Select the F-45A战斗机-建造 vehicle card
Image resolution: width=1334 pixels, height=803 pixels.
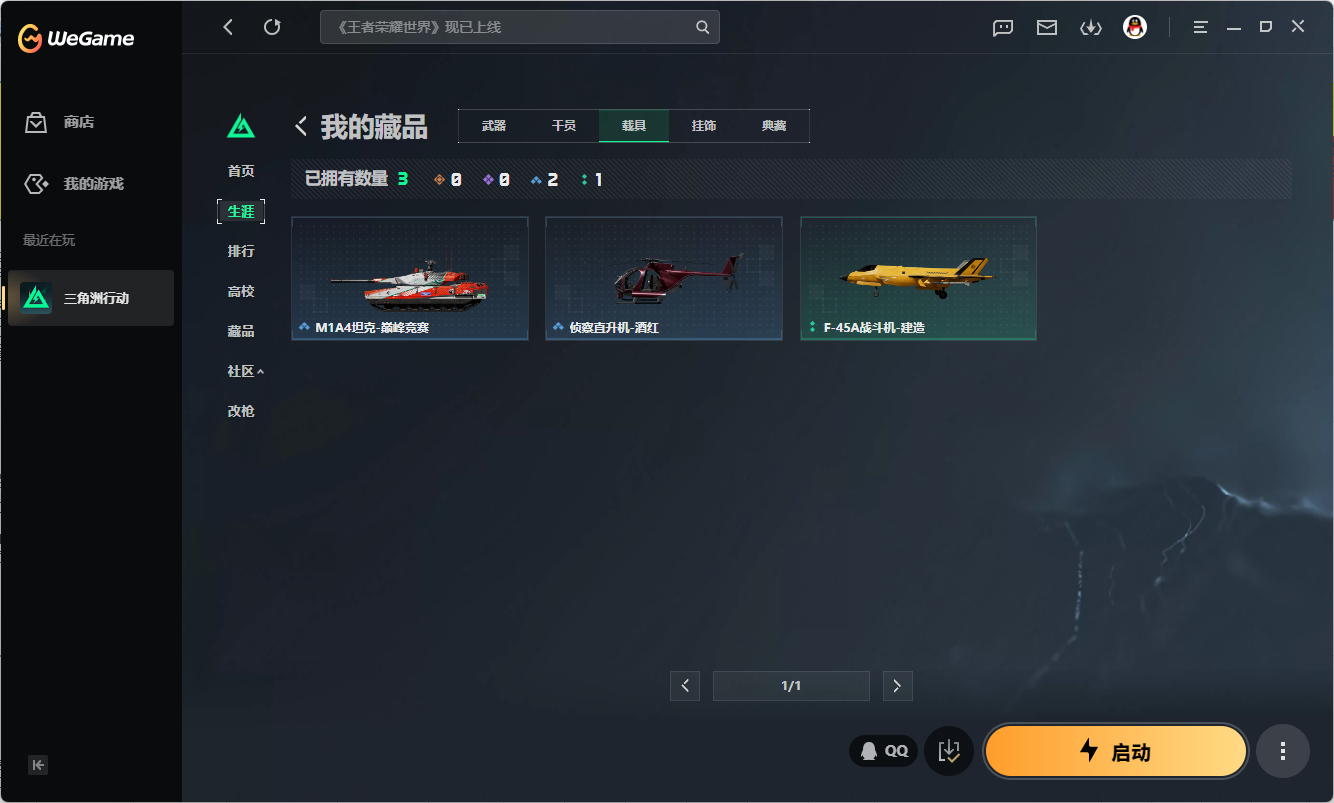(918, 278)
